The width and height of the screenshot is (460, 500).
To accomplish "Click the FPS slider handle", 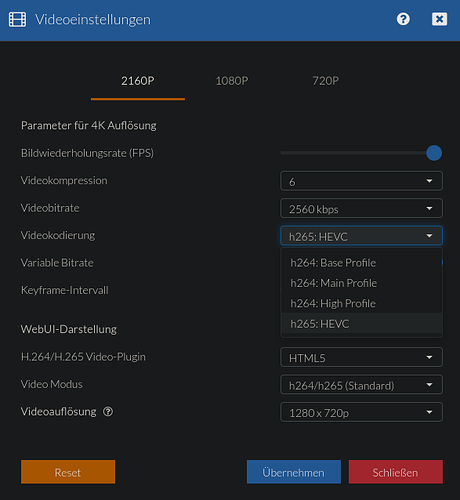I will [x=434, y=153].
